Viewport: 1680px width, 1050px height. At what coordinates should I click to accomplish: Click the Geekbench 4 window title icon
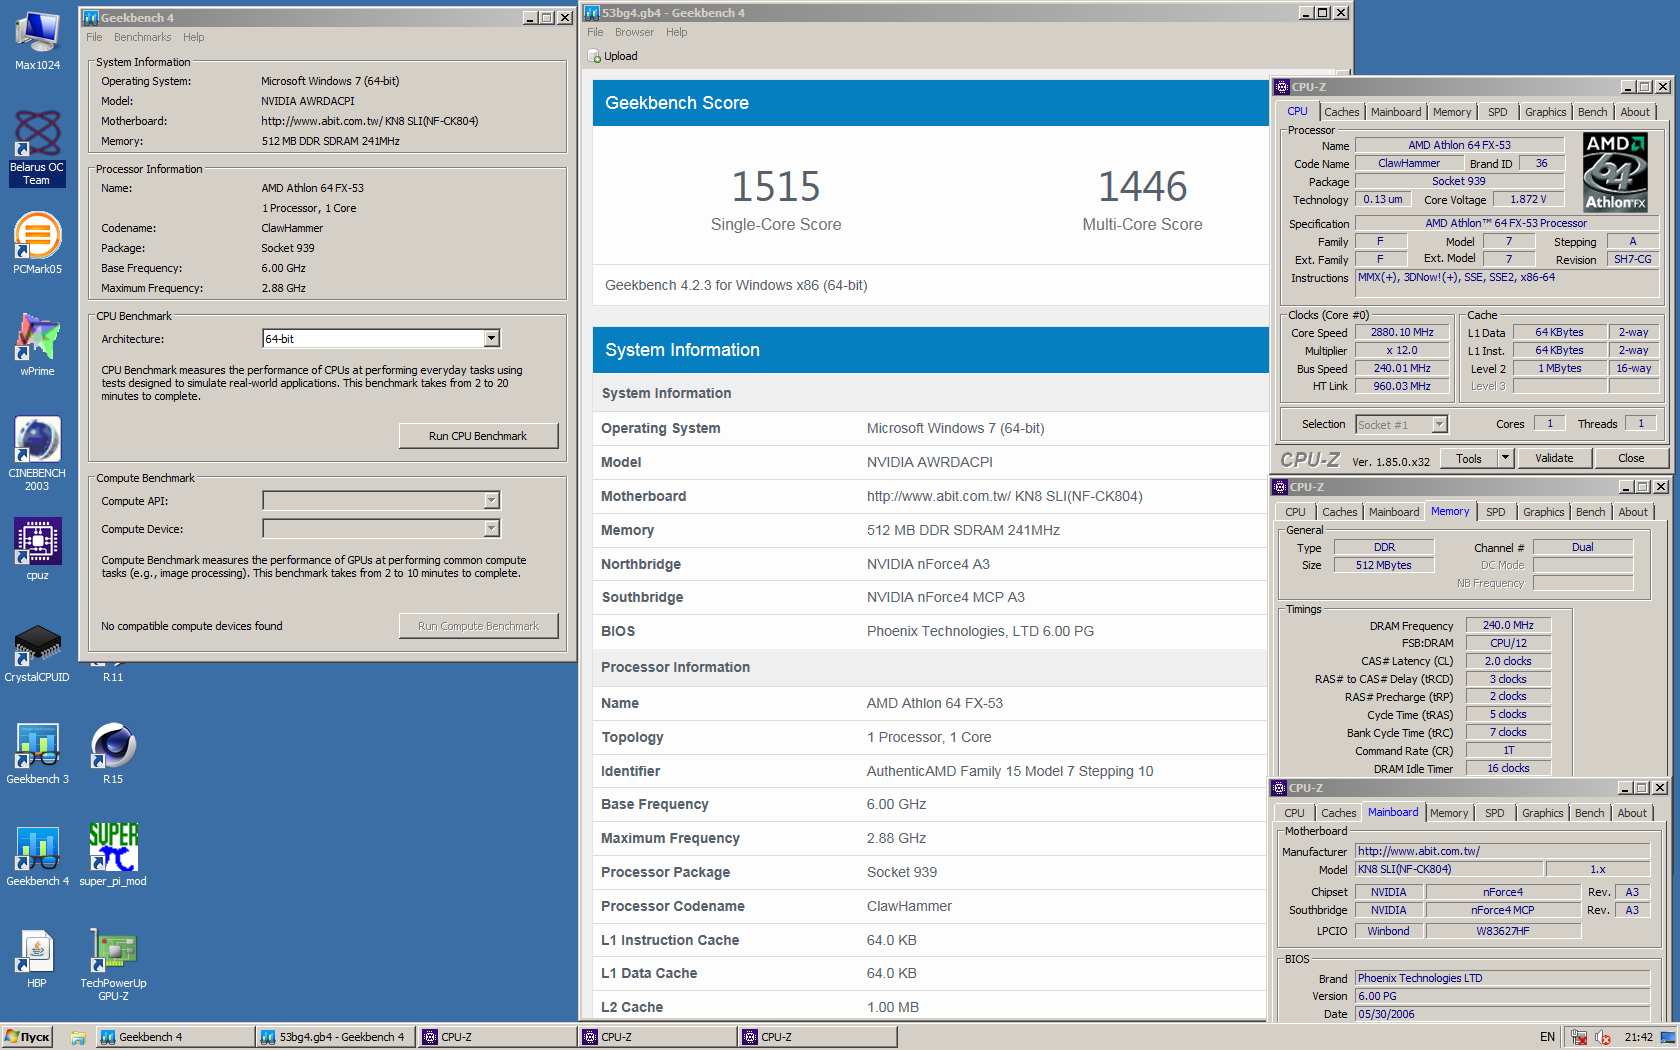pos(91,17)
